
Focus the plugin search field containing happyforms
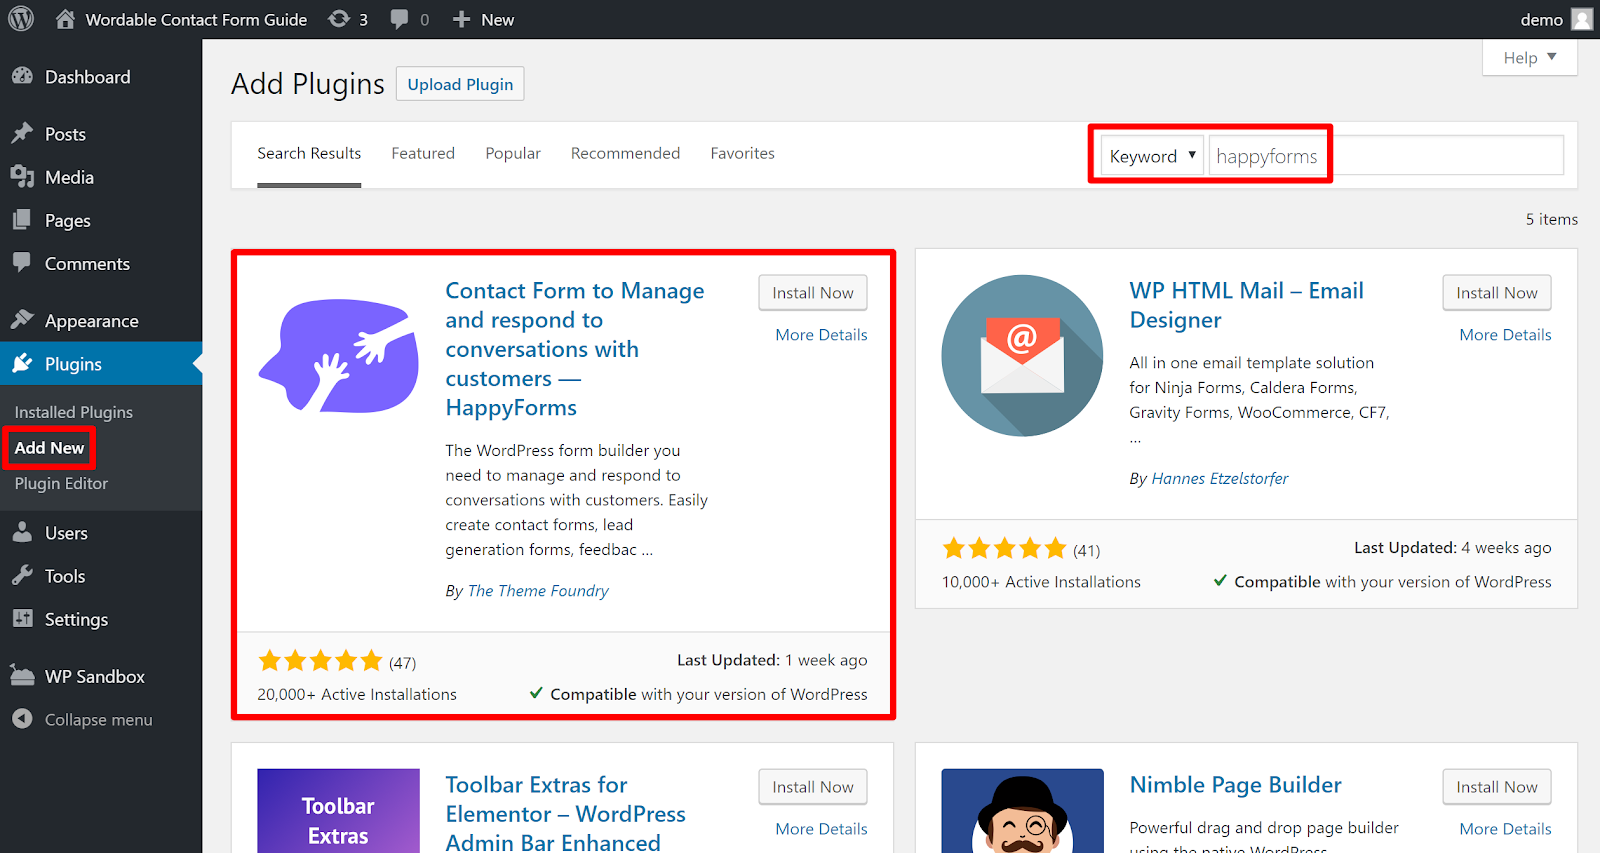click(x=1386, y=156)
